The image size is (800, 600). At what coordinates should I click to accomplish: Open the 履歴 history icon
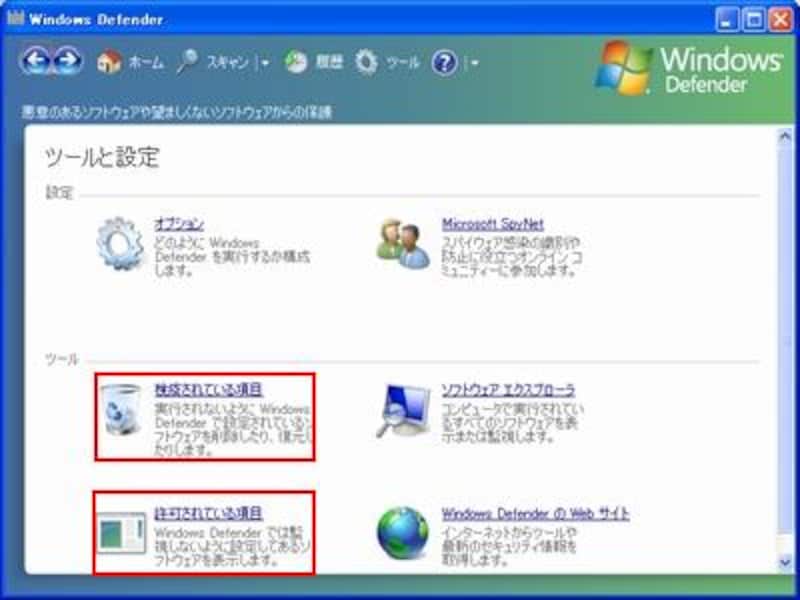point(296,62)
